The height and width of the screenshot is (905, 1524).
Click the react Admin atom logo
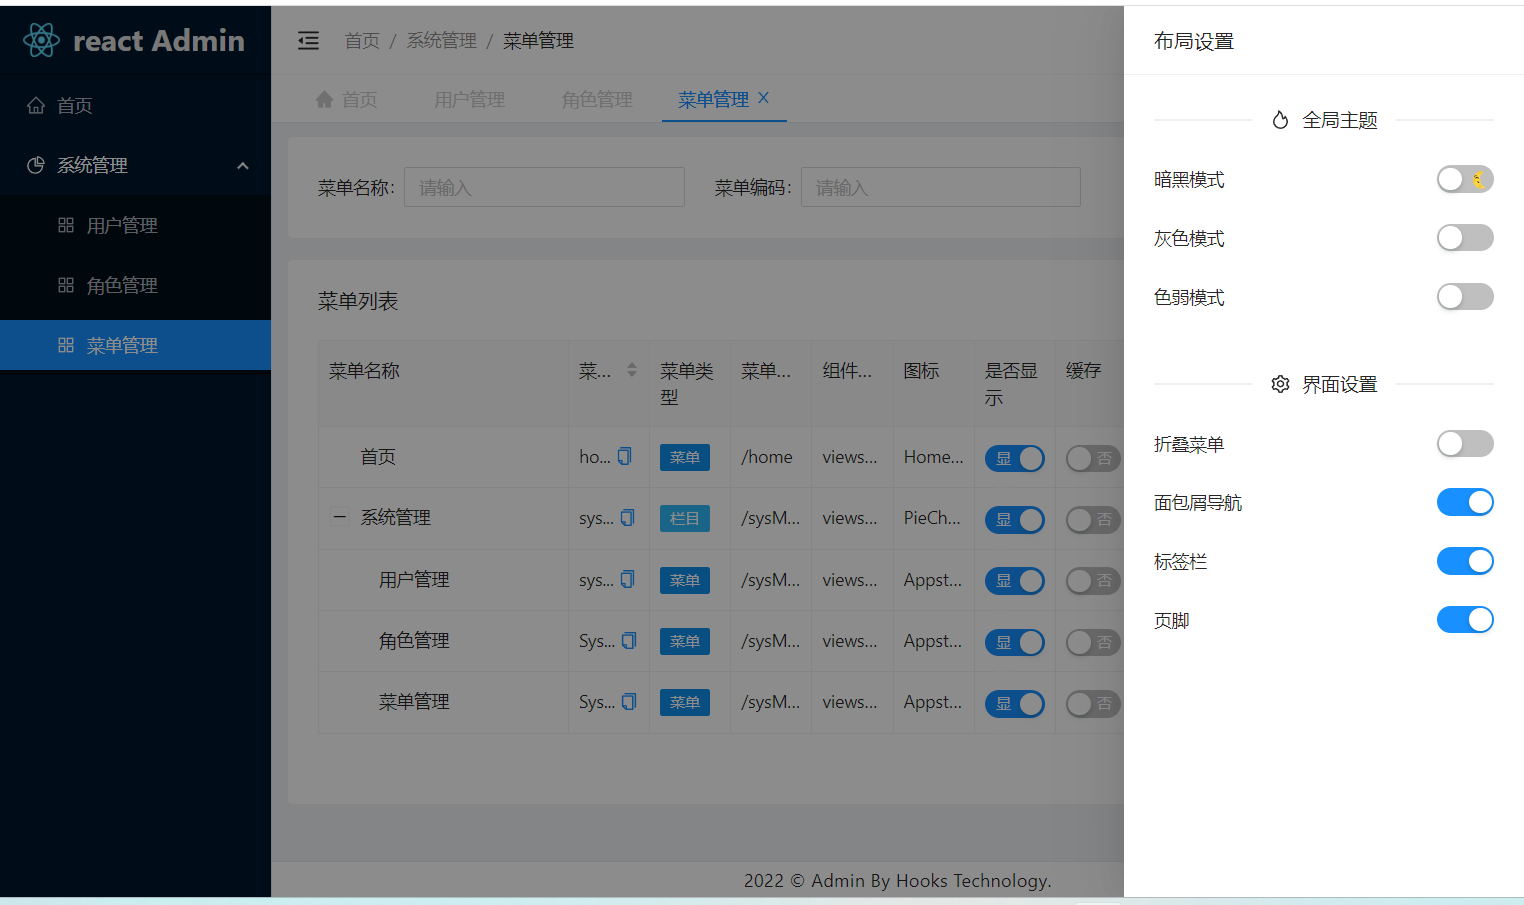(41, 40)
